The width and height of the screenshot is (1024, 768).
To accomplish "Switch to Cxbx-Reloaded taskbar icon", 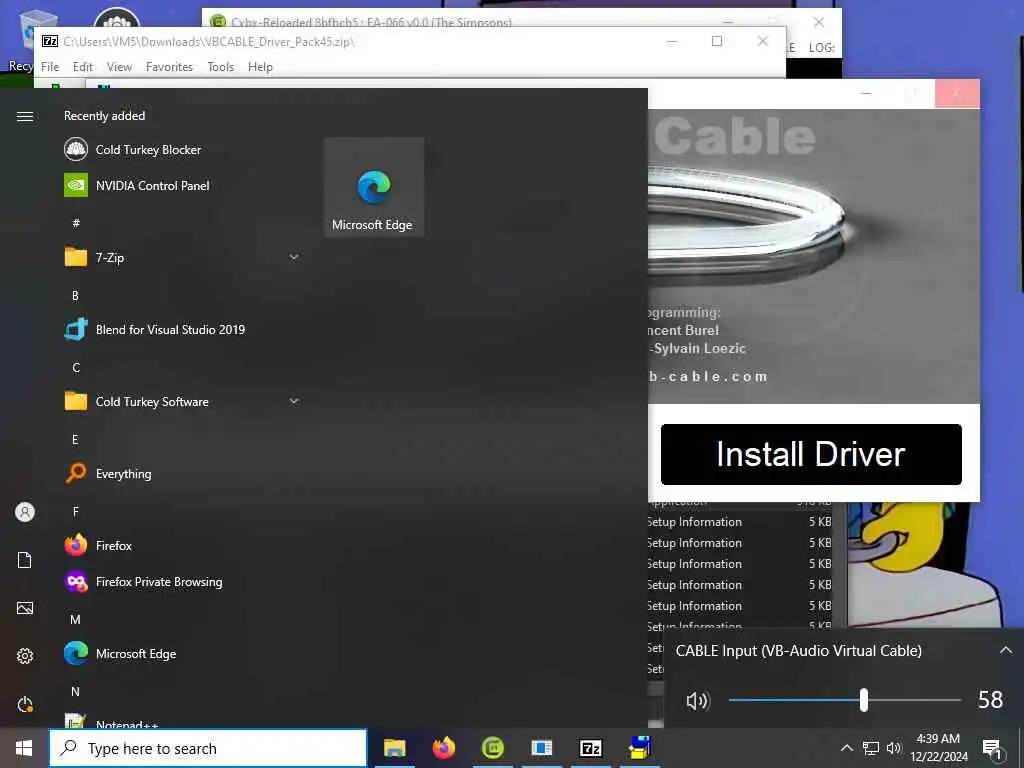I will (493, 748).
